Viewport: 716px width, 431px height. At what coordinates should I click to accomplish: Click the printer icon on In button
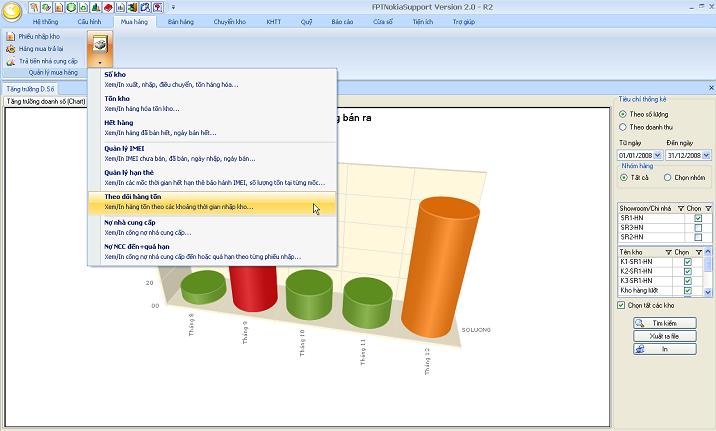click(640, 349)
